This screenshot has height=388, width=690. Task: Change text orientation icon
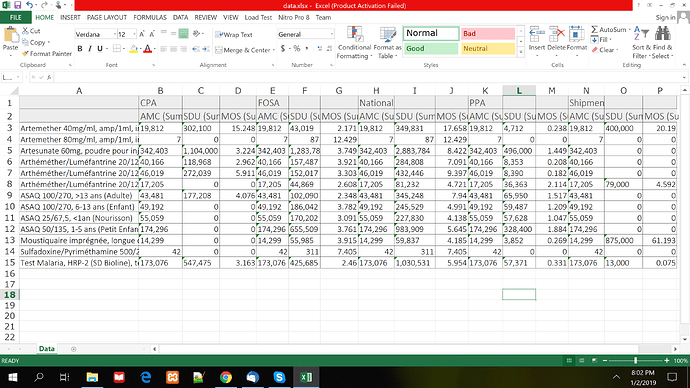[x=196, y=34]
